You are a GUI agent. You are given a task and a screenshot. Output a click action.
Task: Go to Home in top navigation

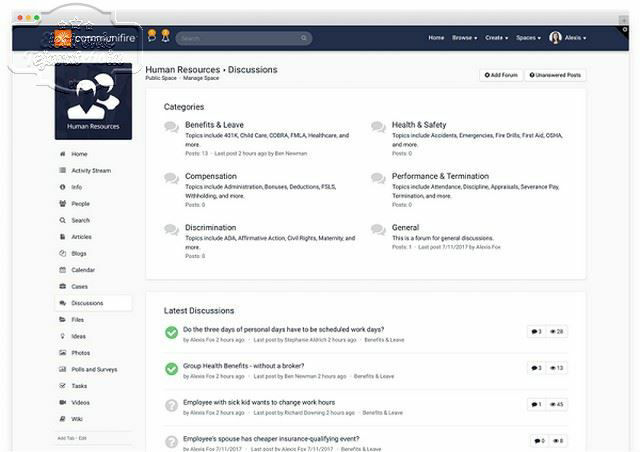(436, 38)
